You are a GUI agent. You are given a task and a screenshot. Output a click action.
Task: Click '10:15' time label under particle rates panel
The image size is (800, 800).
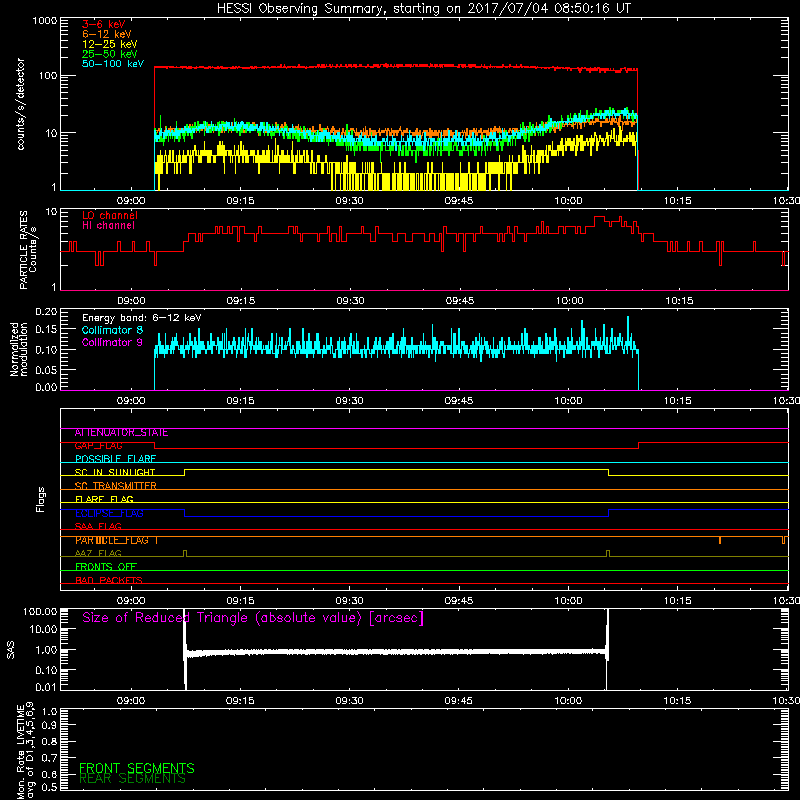click(x=679, y=301)
